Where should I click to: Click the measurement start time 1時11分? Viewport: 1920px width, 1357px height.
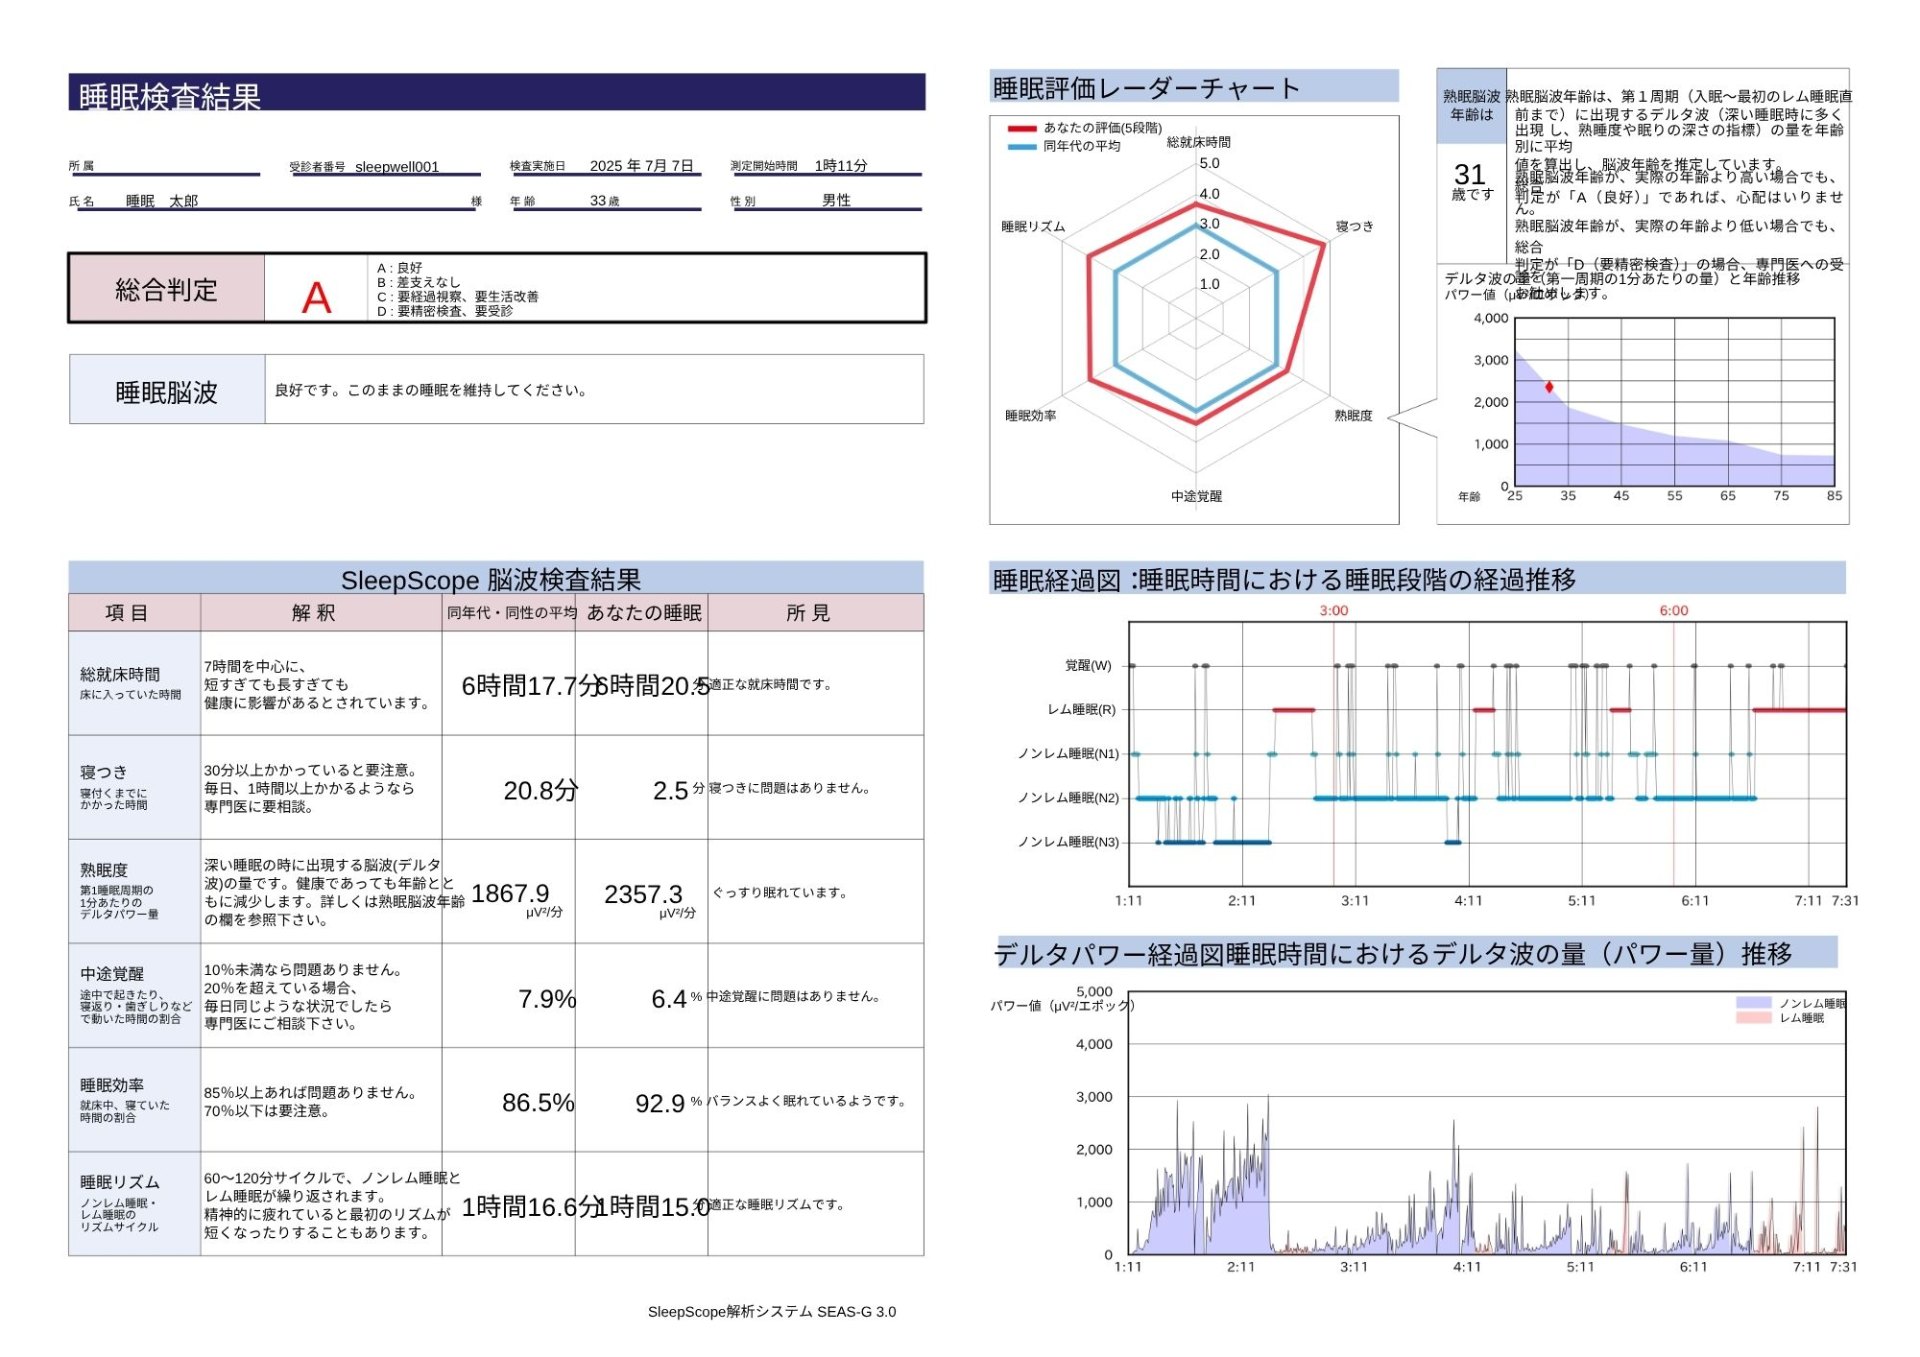pos(841,166)
